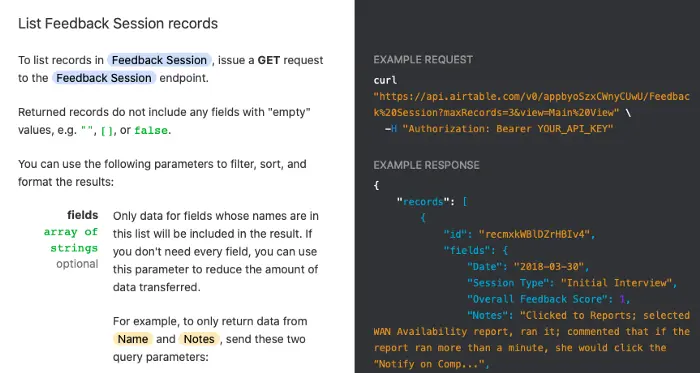
Task: Click the 'fields' parameter name
Action: click(x=83, y=215)
